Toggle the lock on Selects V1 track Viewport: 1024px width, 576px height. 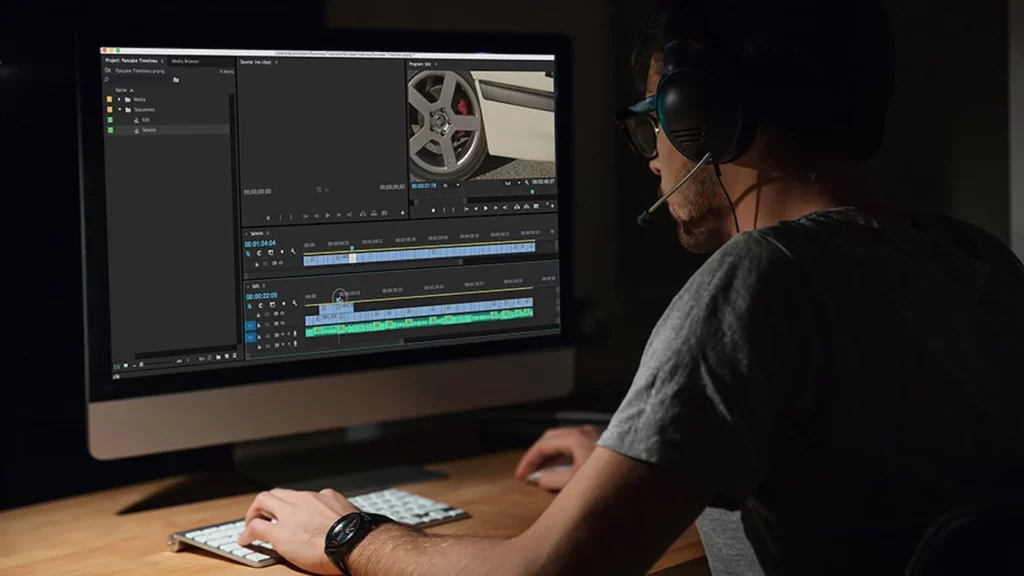[259, 263]
